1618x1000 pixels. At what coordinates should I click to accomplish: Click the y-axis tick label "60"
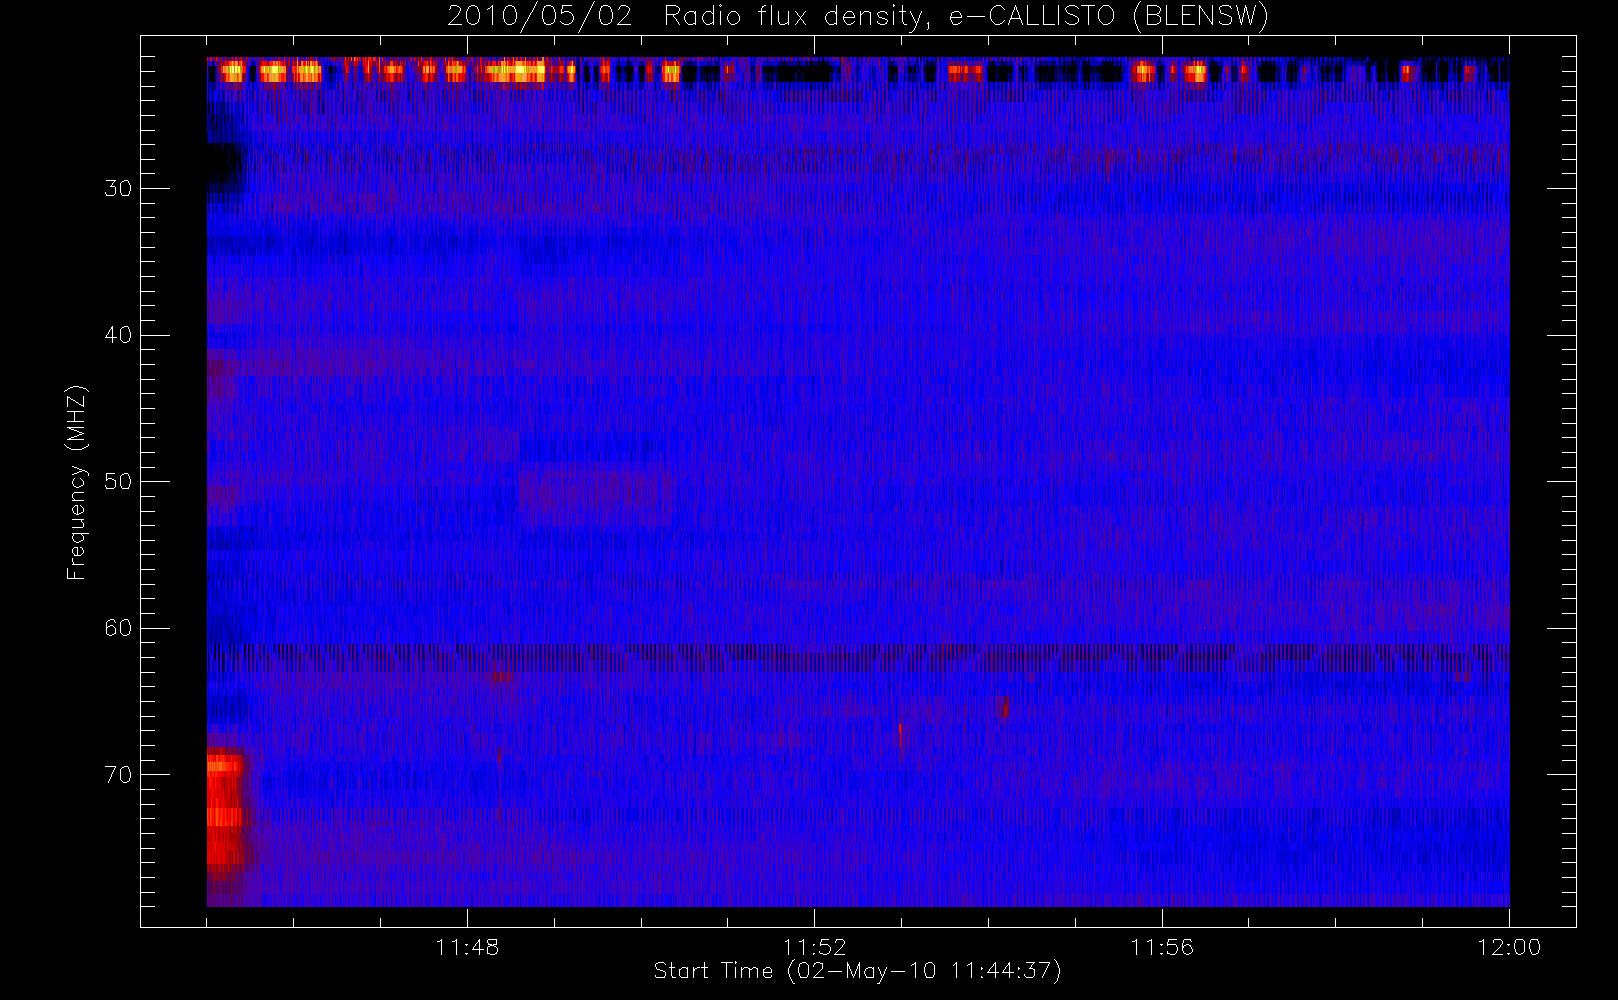(x=118, y=628)
